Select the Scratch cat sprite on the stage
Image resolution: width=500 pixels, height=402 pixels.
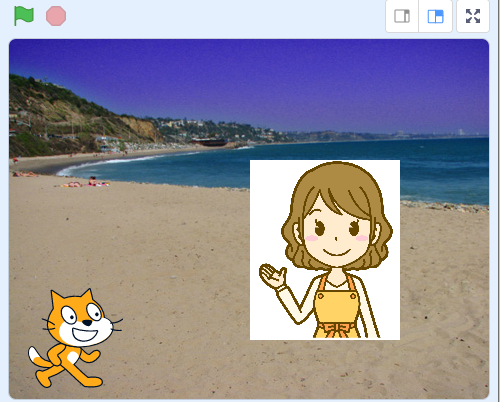pyautogui.click(x=75, y=338)
